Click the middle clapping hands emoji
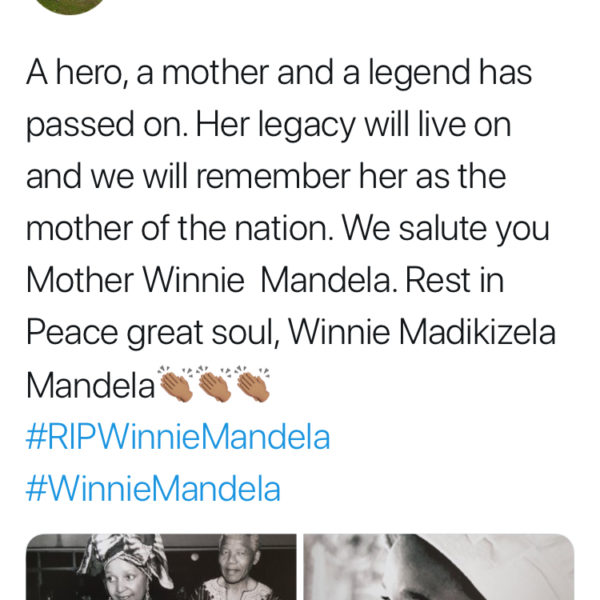 [x=216, y=384]
